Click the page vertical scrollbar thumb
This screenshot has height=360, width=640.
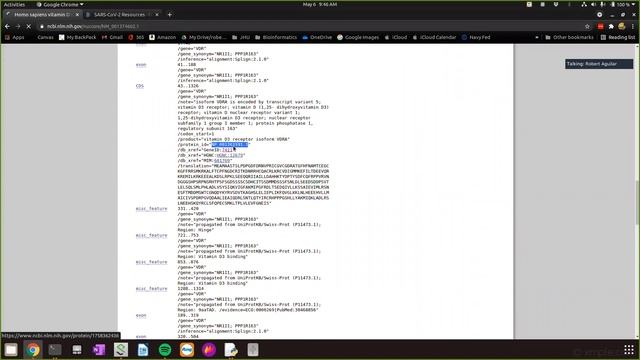pos(638,202)
